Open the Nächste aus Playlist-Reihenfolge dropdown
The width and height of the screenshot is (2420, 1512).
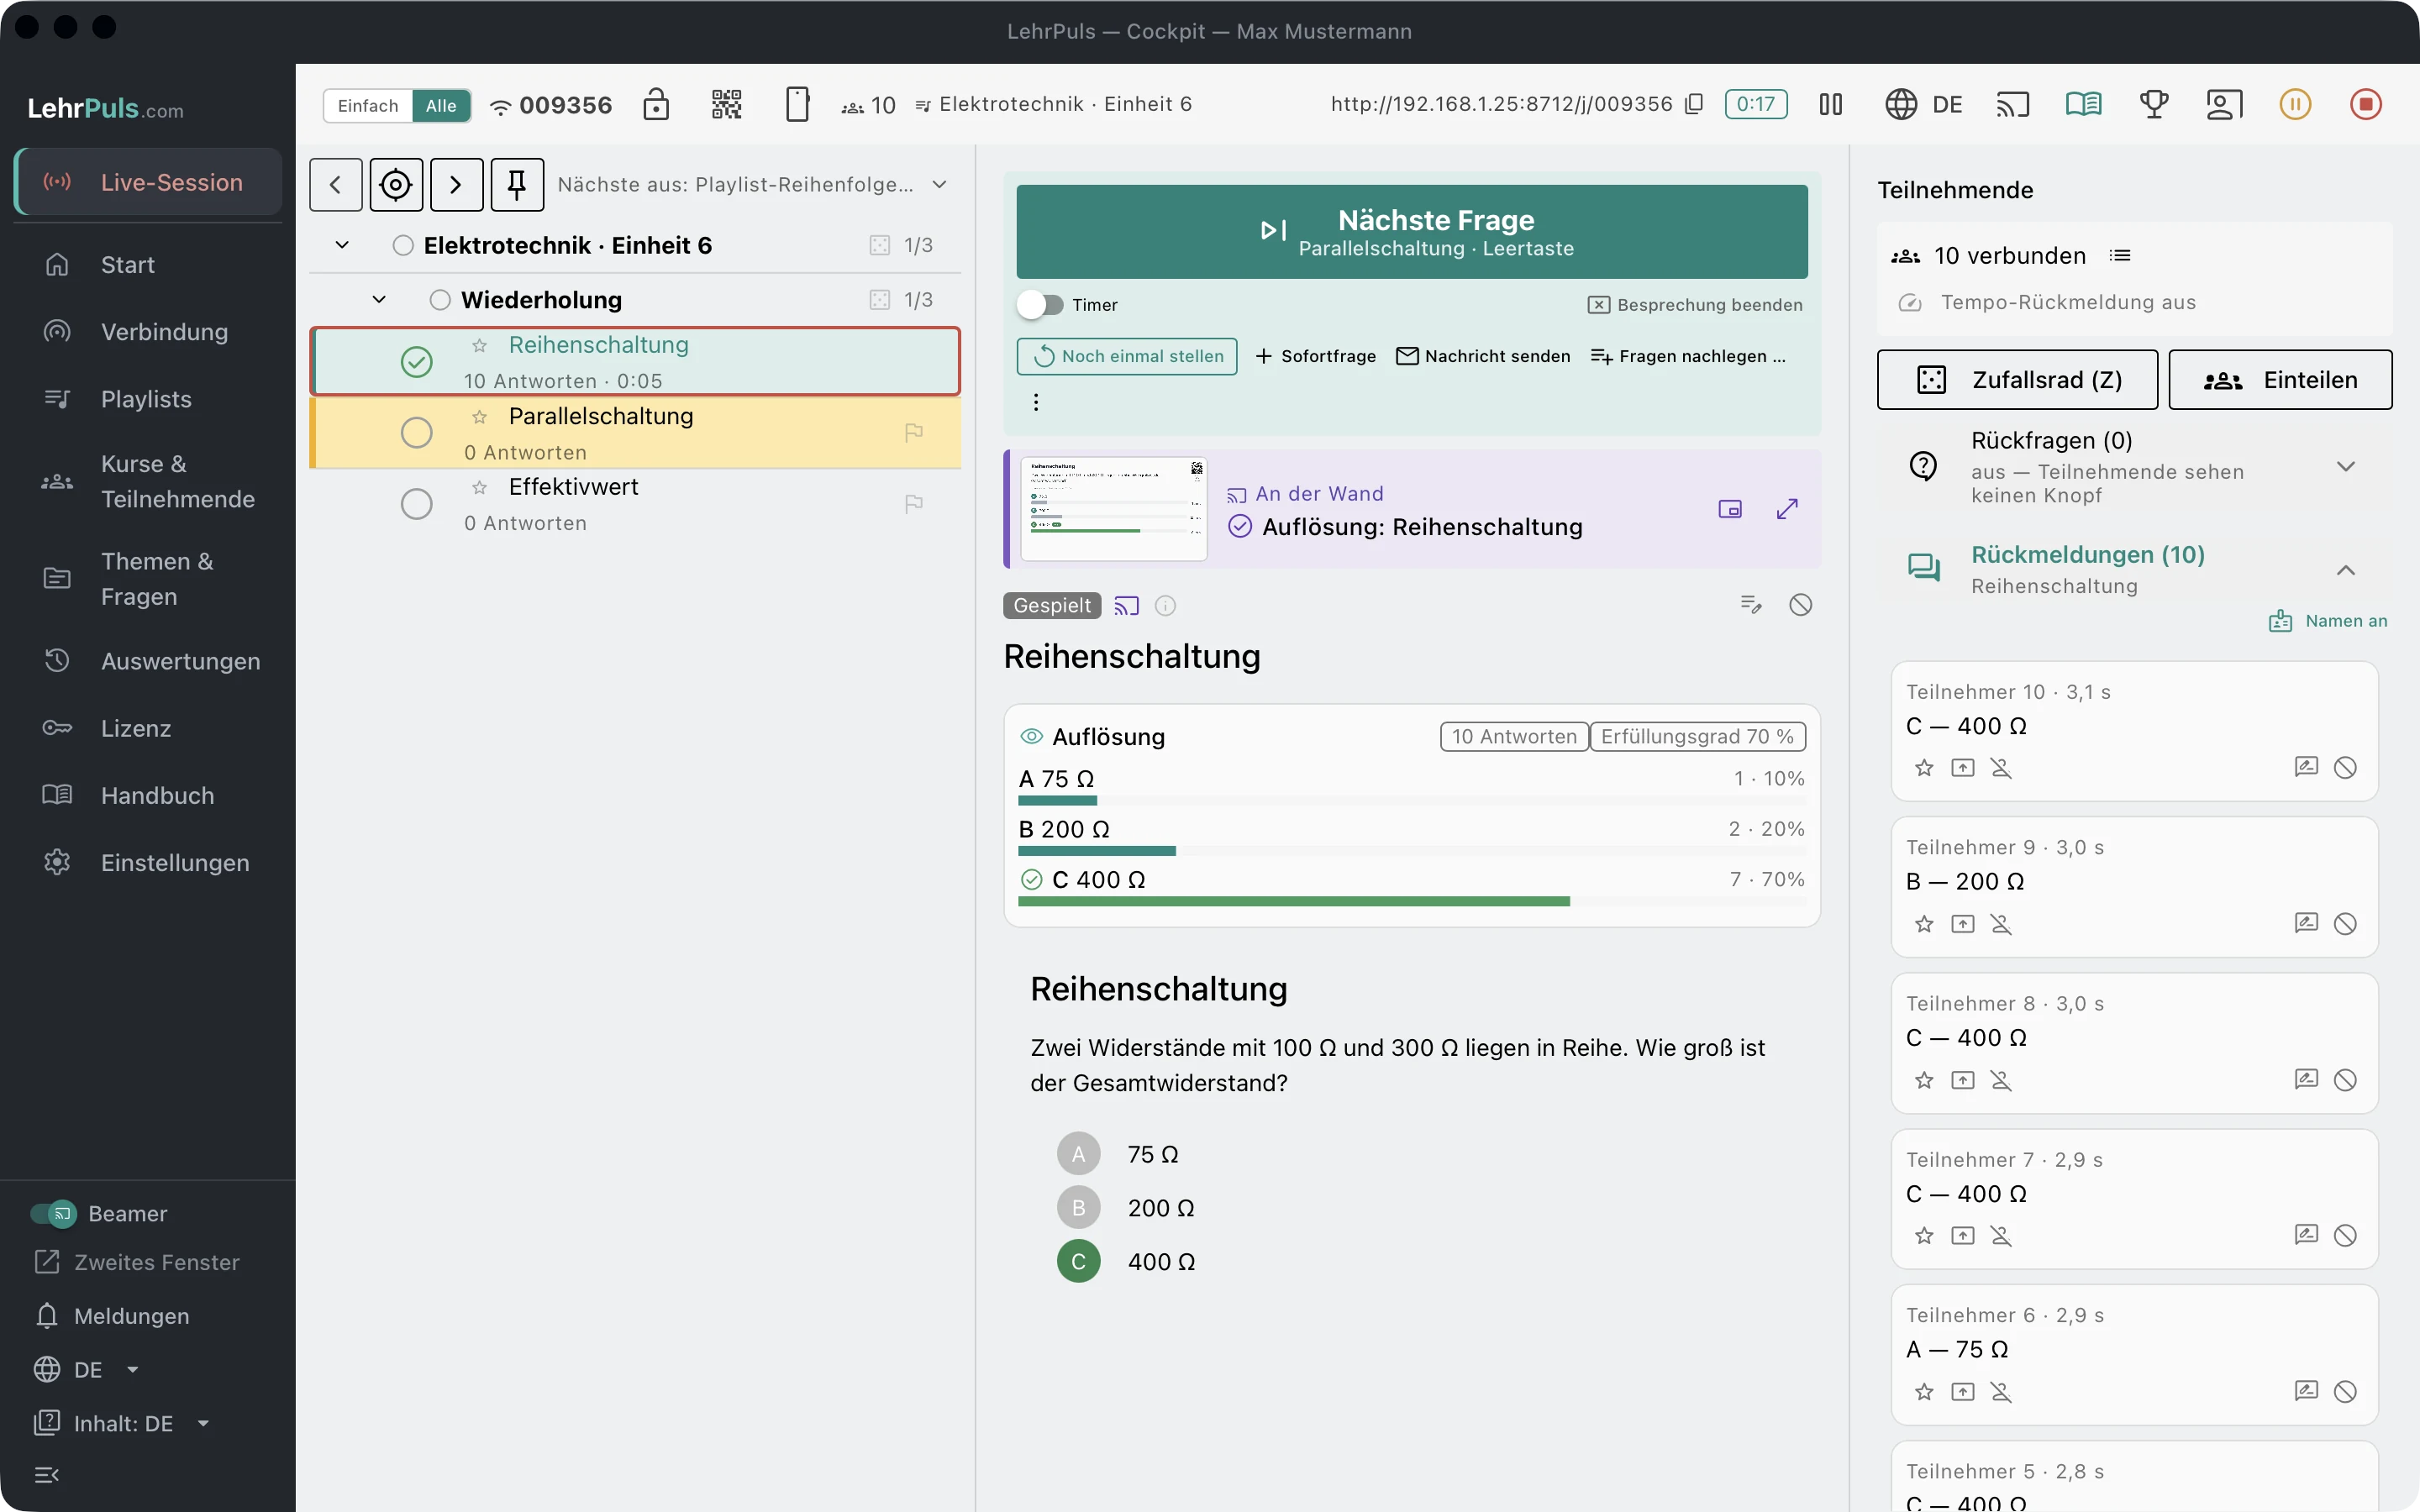tap(753, 184)
